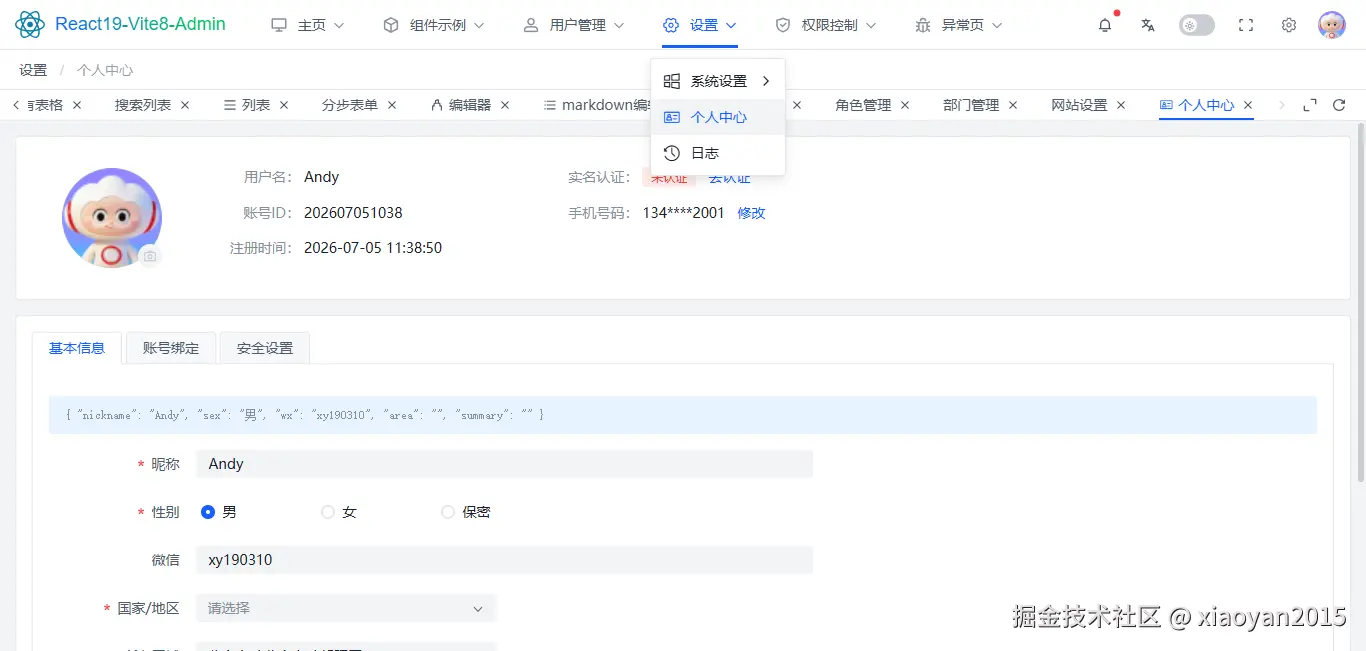The image size is (1366, 651).
Task: Open the 异常页 top menu
Action: [x=959, y=25]
